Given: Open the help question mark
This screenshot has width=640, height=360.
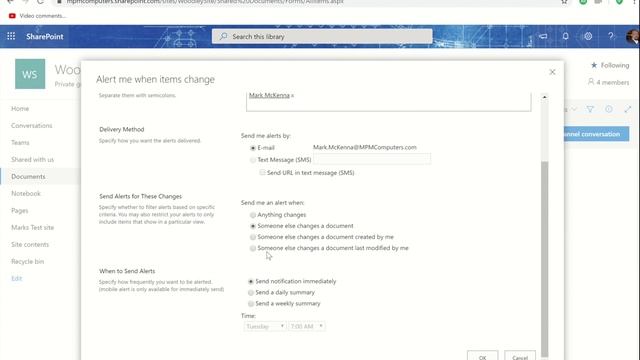Looking at the screenshot, I should [611, 36].
